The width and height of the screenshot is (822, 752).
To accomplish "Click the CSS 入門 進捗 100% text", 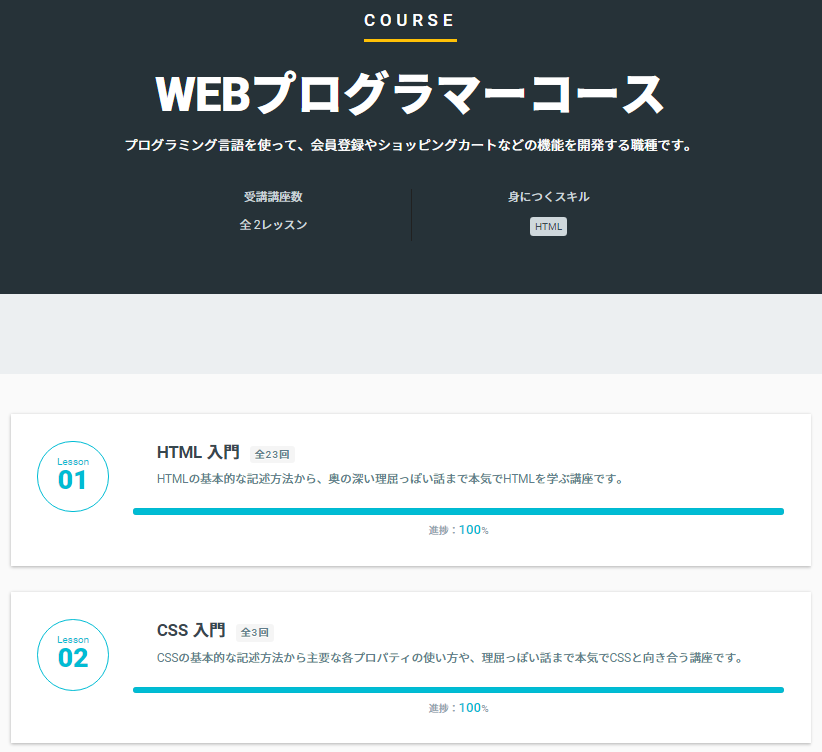I will point(458,708).
